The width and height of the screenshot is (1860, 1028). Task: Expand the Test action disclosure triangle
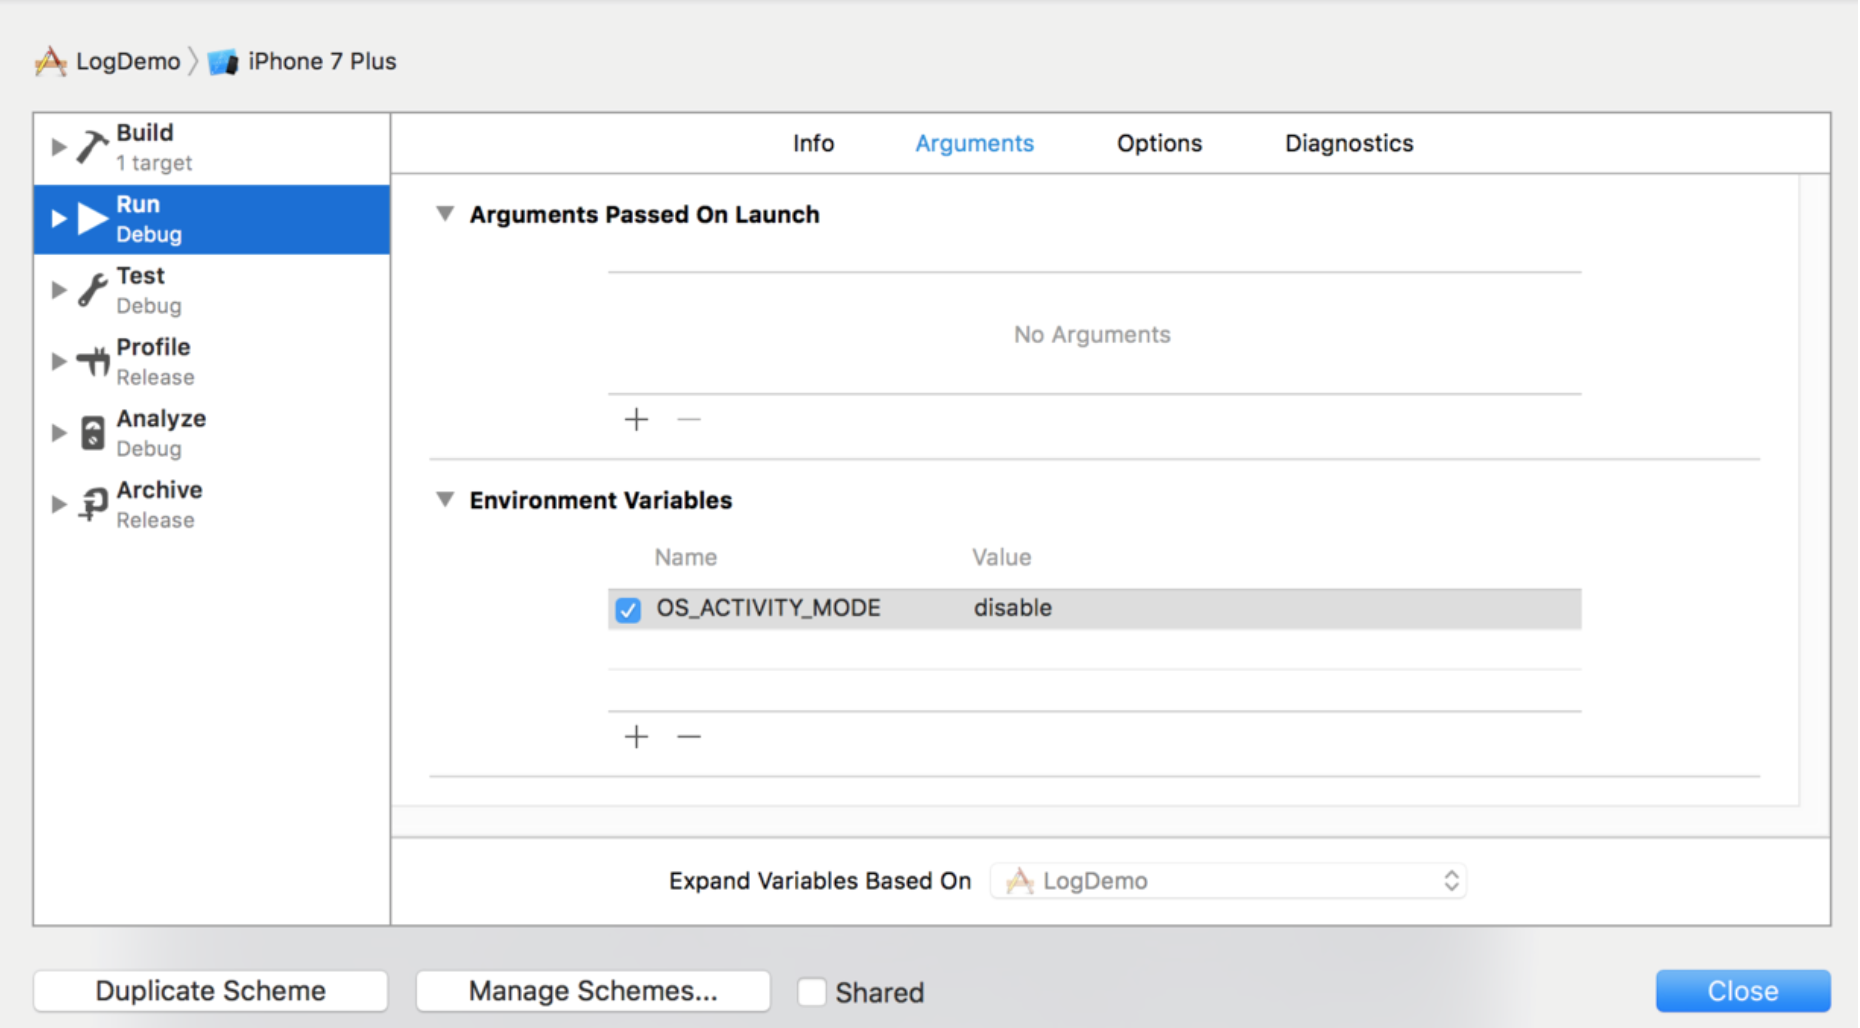pyautogui.click(x=59, y=290)
